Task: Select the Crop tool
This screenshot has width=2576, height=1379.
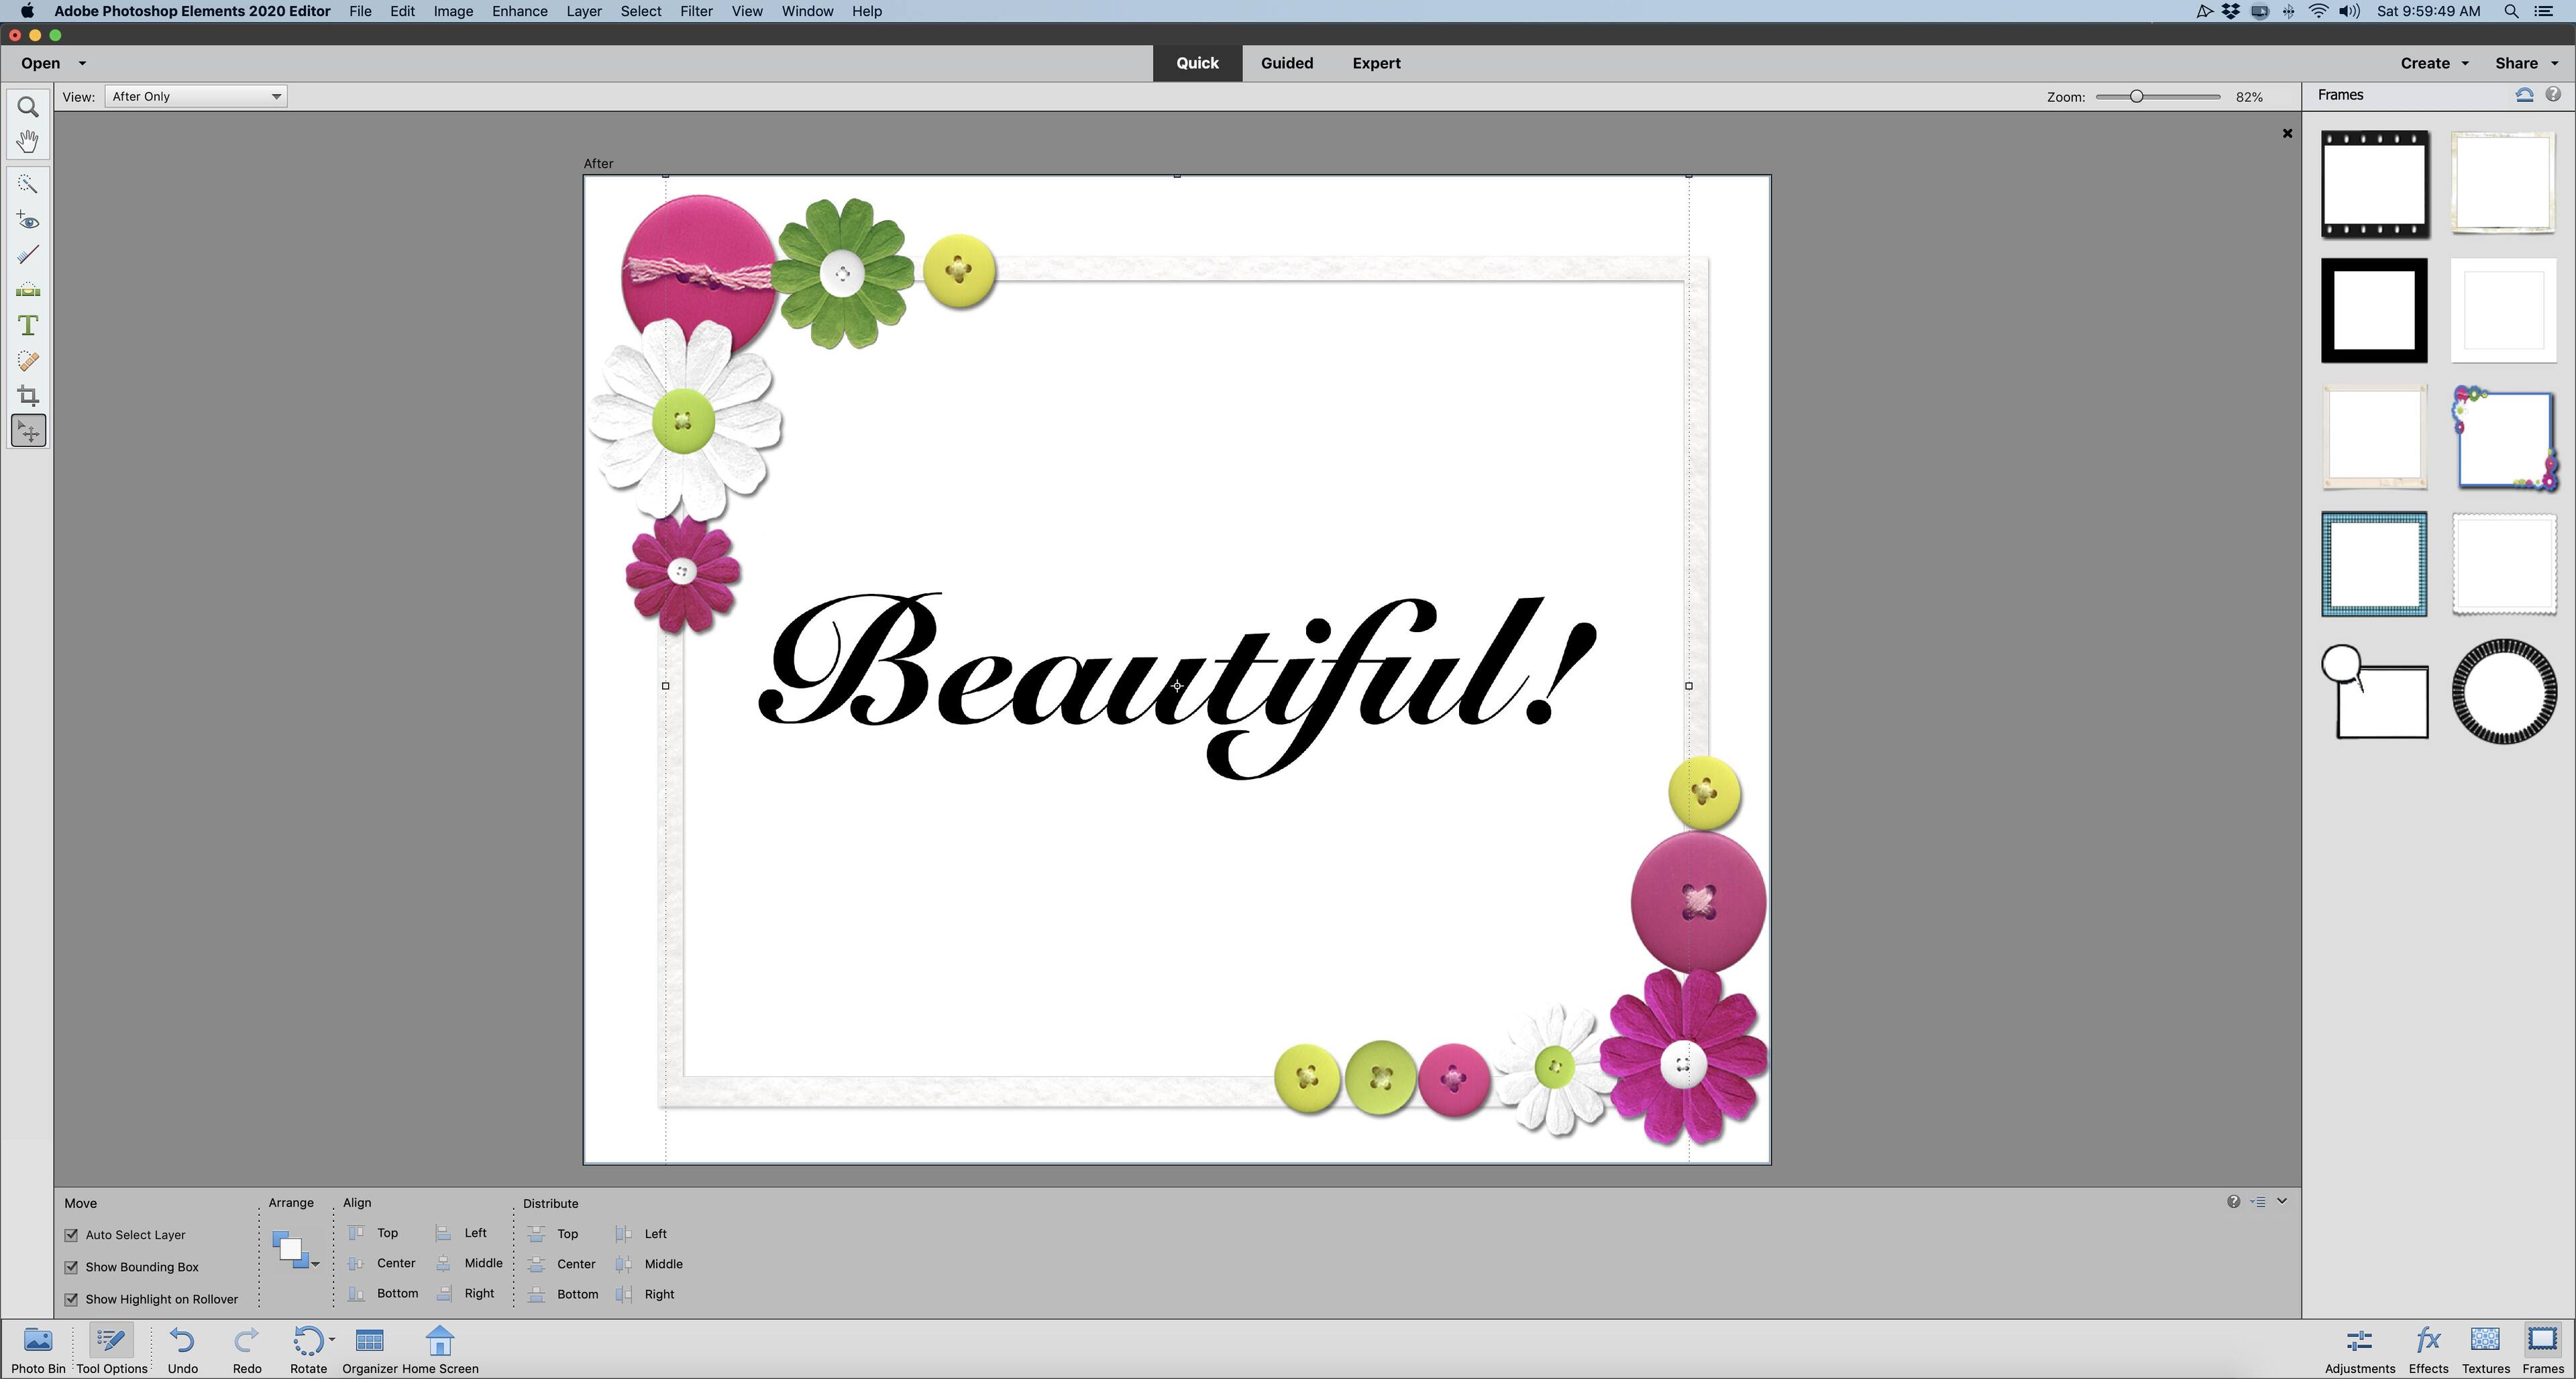Action: tap(28, 396)
